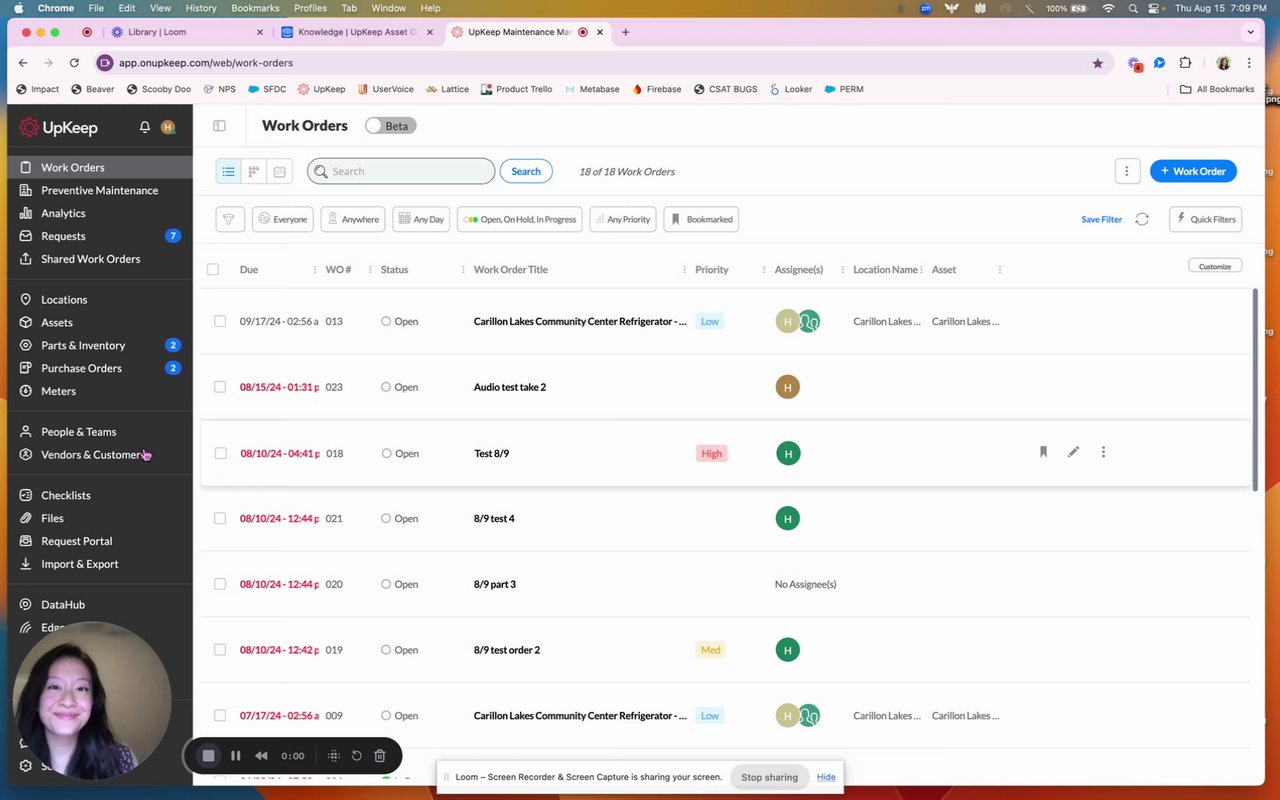Open macOS Spotlight search icon
The height and width of the screenshot is (800, 1280).
[1133, 8]
